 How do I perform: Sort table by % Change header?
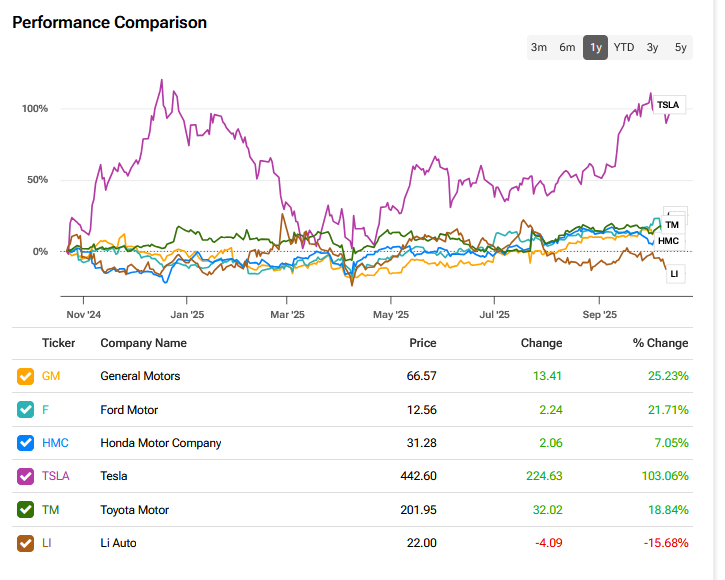pyautogui.click(x=660, y=343)
